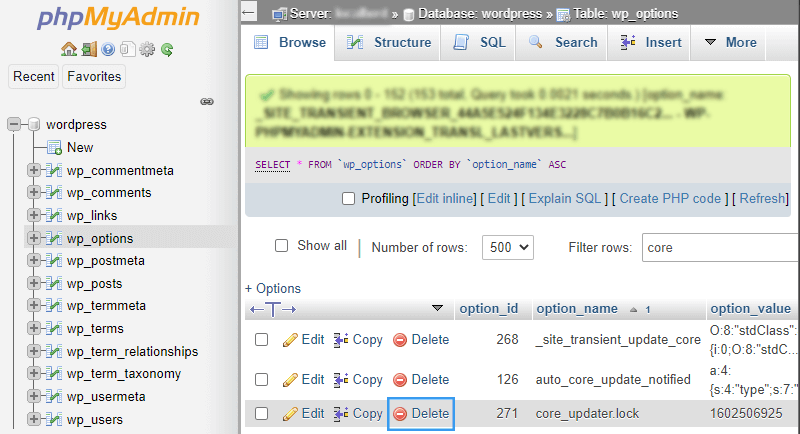Select row 268 checkbox
The image size is (800, 434).
262,340
